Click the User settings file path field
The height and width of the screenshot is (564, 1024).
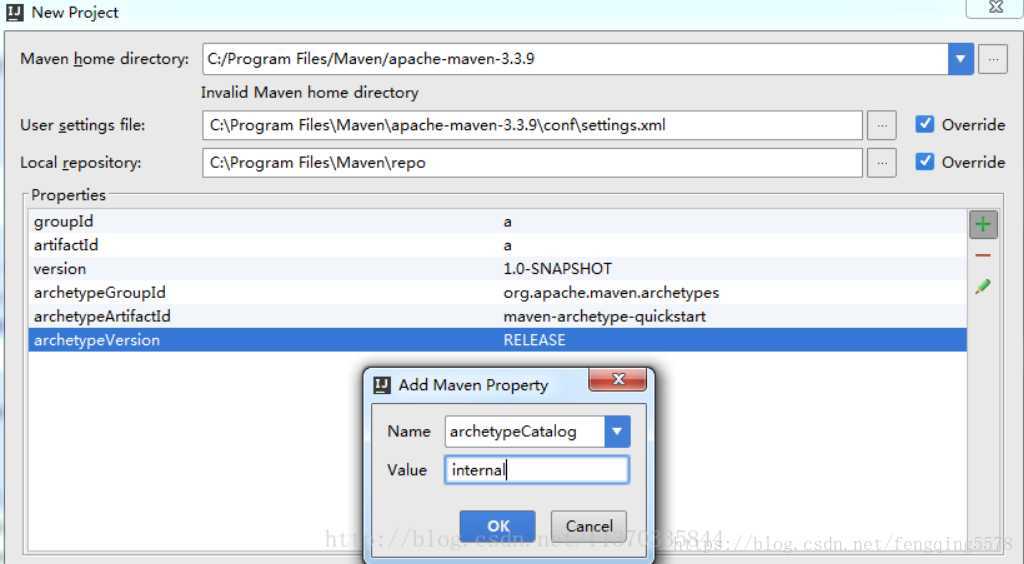[x=532, y=125]
